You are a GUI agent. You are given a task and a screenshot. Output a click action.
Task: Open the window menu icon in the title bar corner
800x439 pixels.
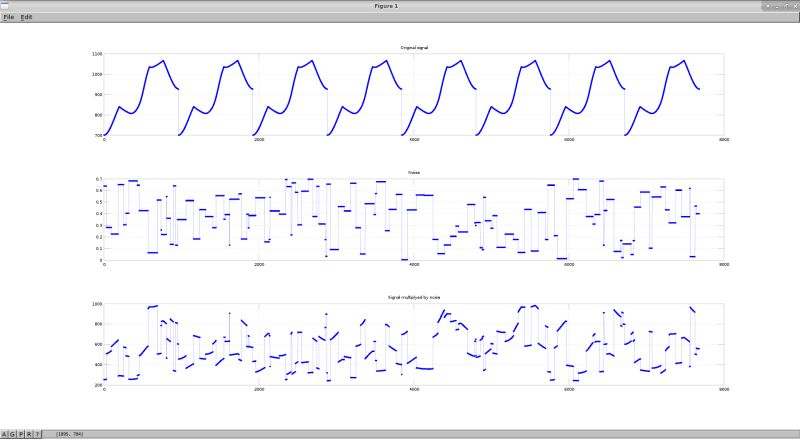[x=5, y=6]
